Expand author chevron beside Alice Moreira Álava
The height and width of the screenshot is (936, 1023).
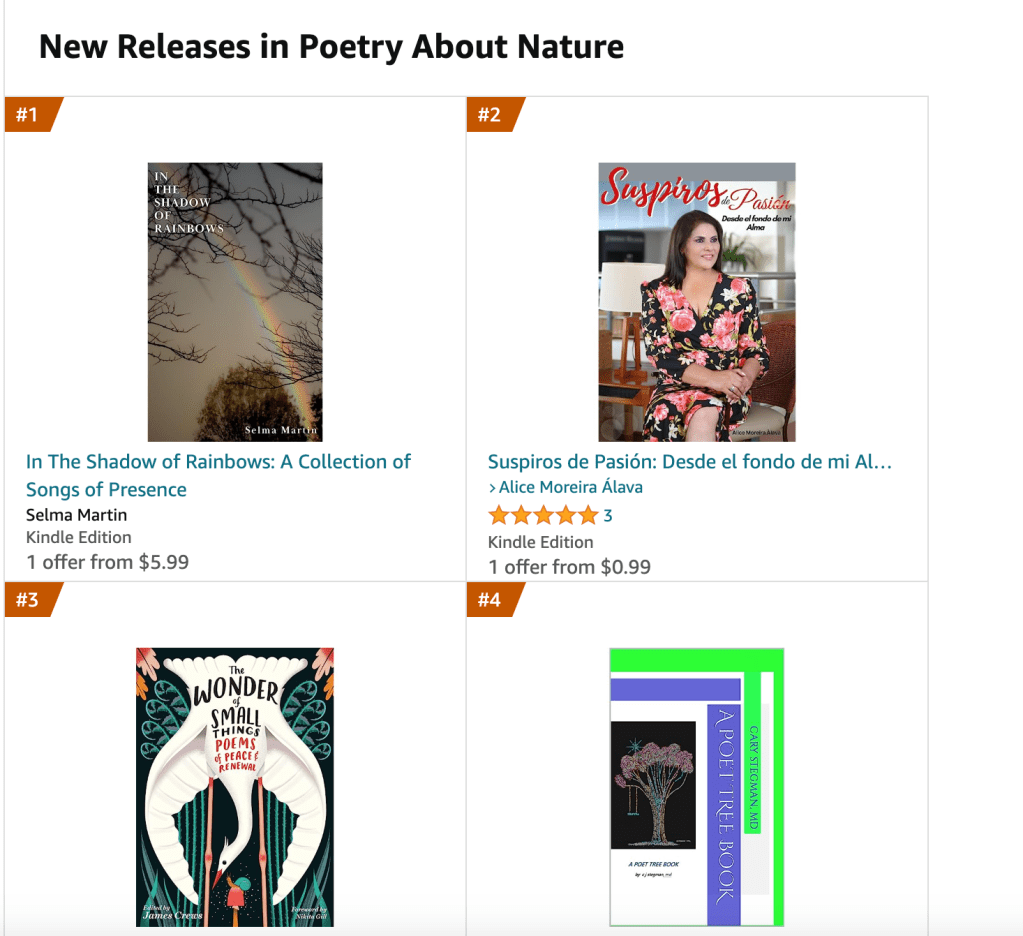pyautogui.click(x=492, y=488)
